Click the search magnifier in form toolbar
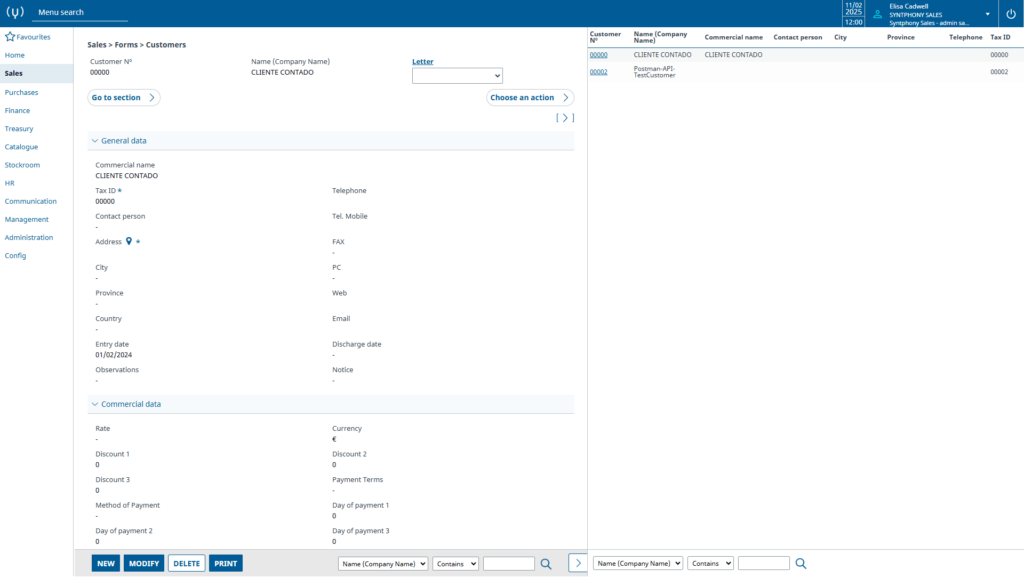The width and height of the screenshot is (1024, 578). (546, 564)
